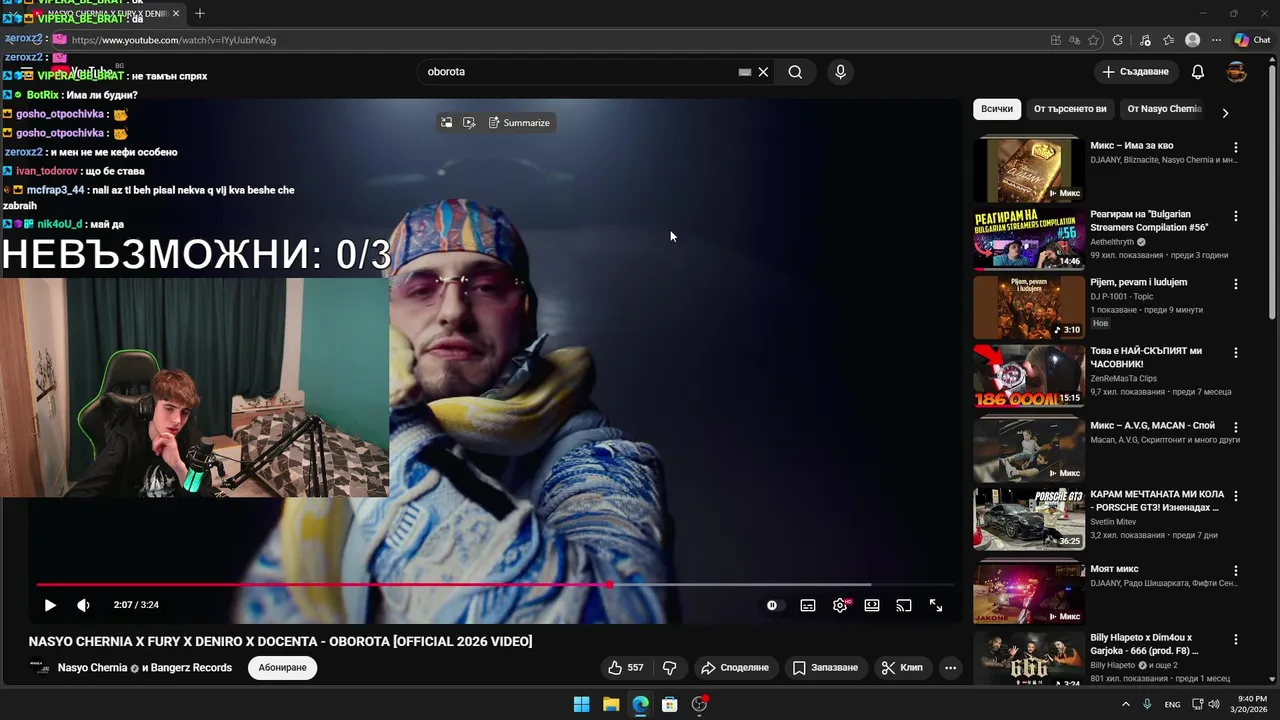
Task: Enter fullscreen mode on the player
Action: point(936,605)
